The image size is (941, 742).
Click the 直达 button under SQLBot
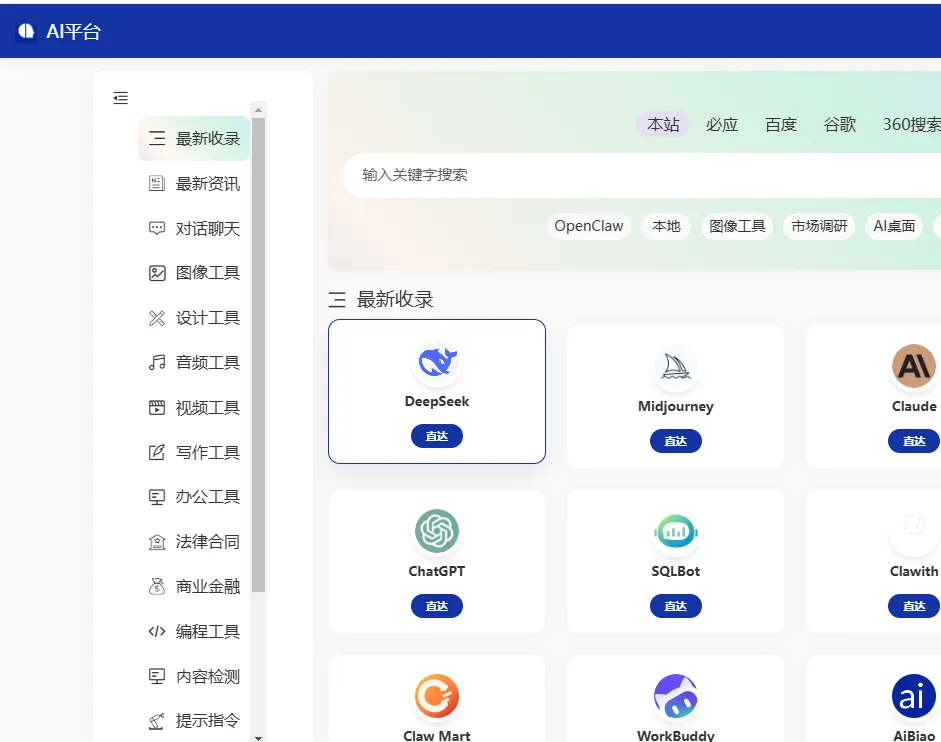(x=676, y=606)
